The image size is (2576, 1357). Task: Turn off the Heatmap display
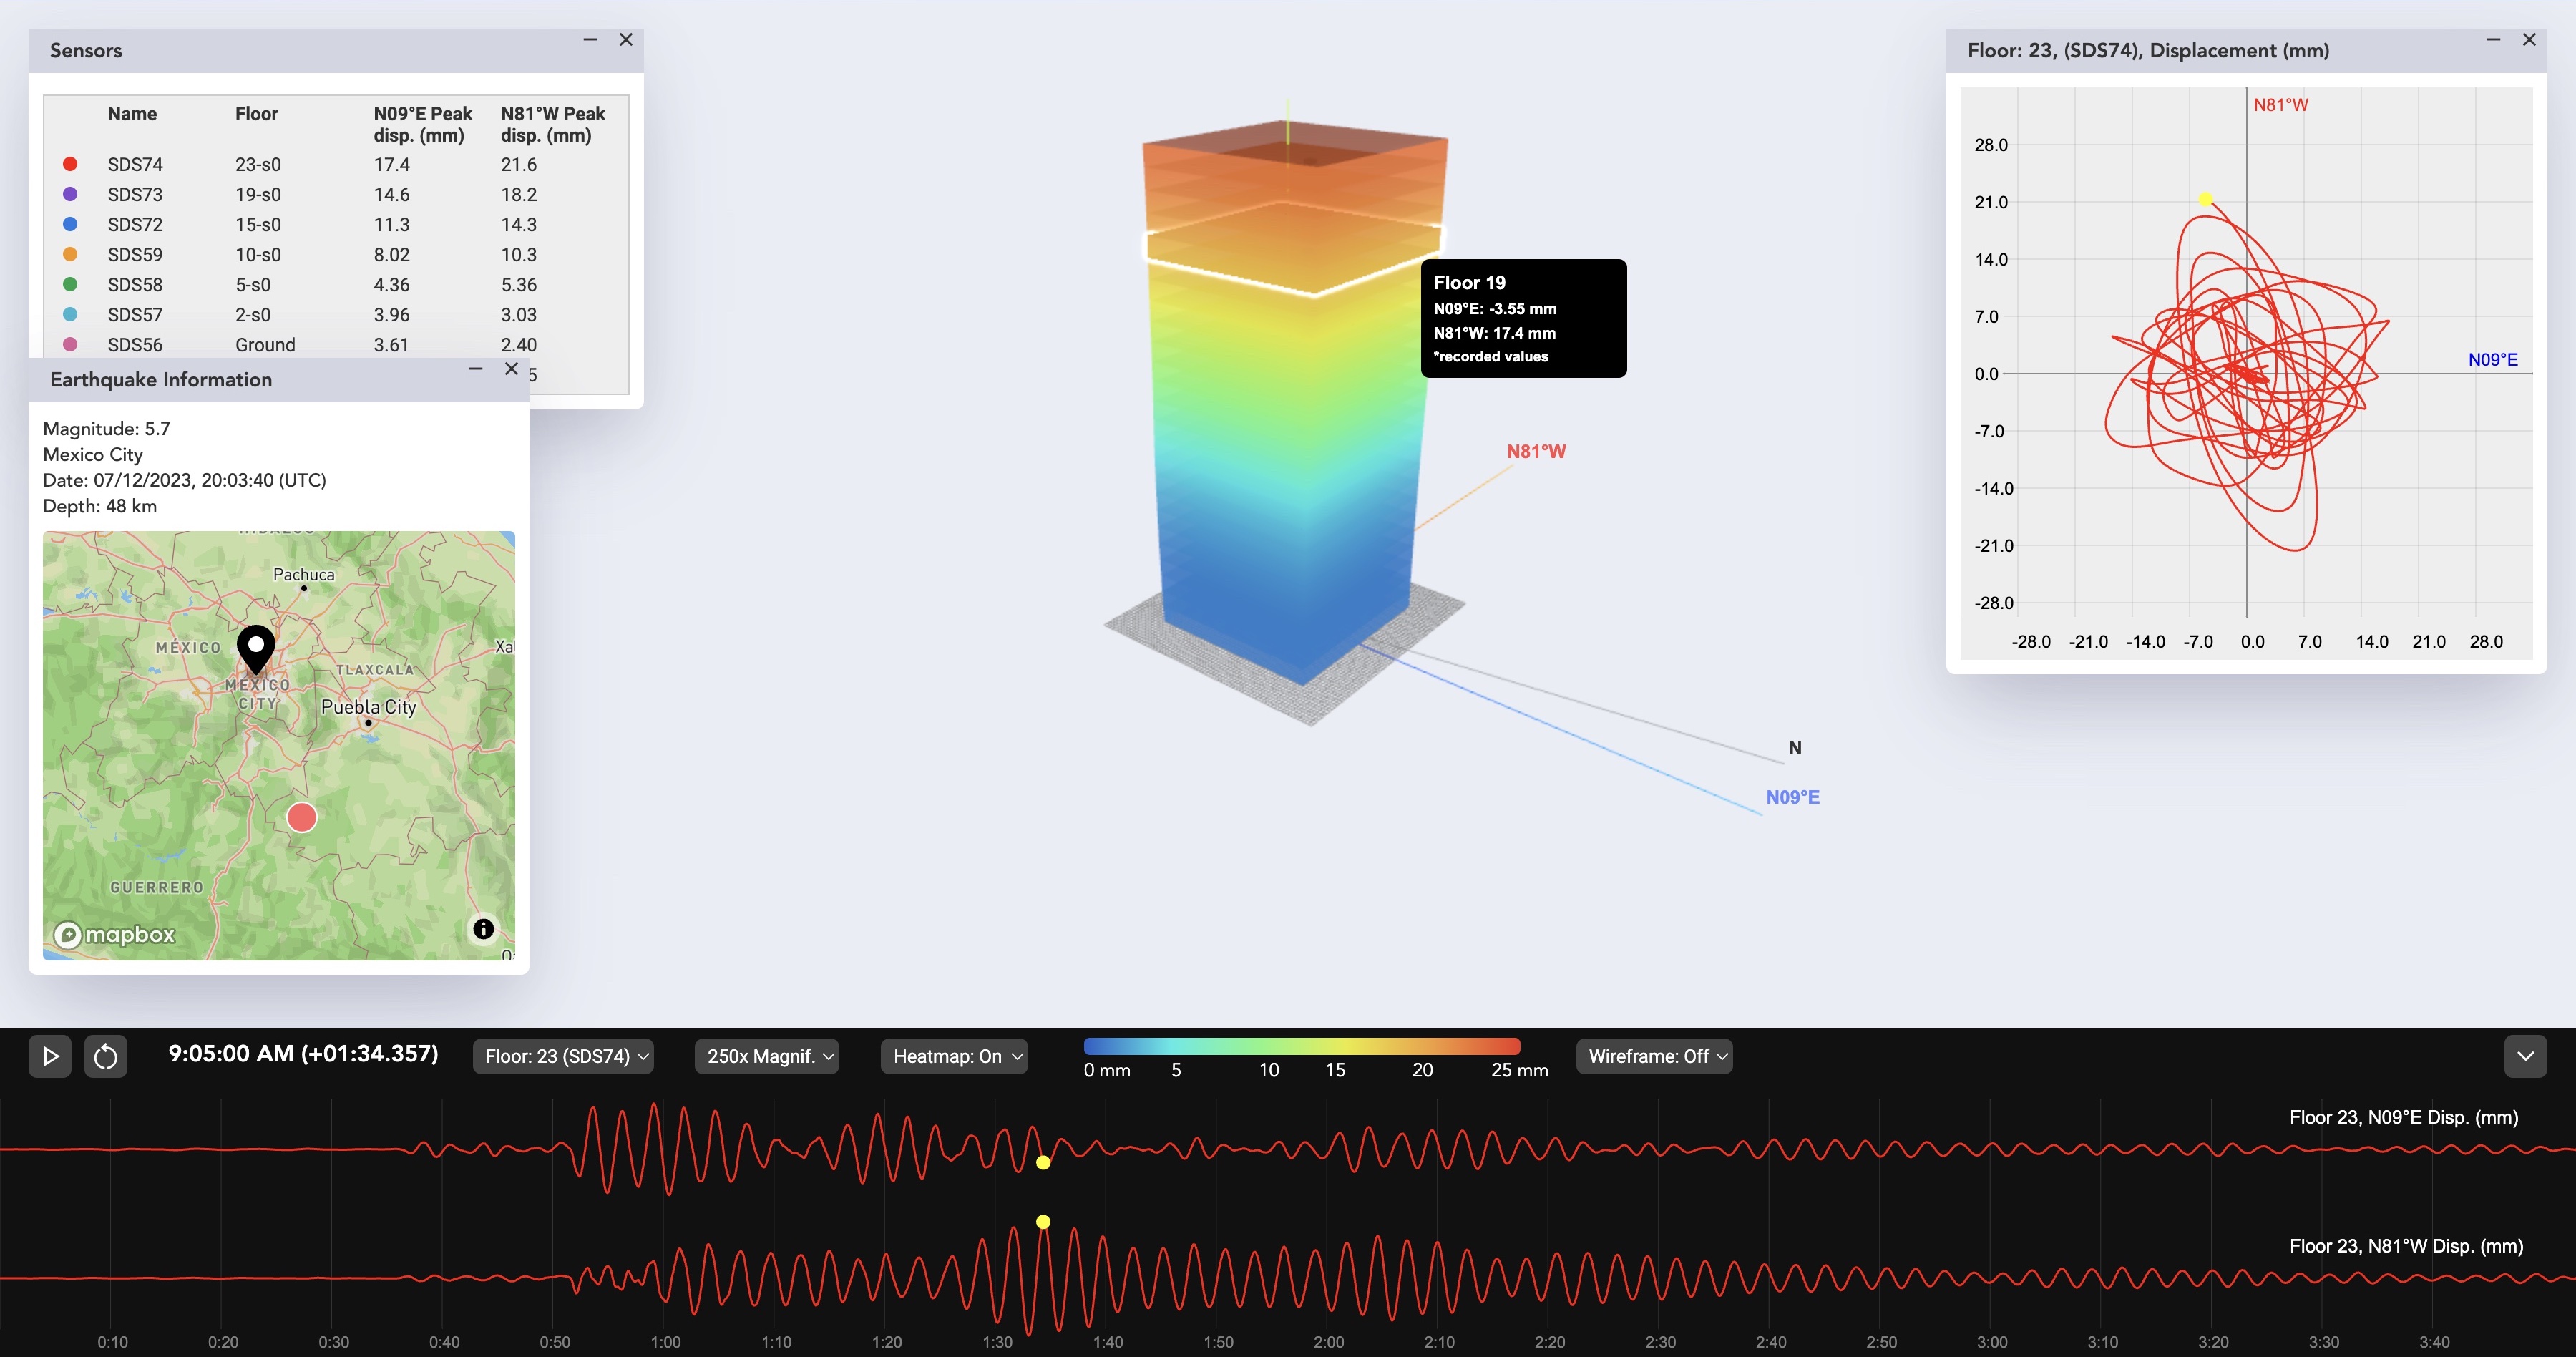(x=952, y=1056)
